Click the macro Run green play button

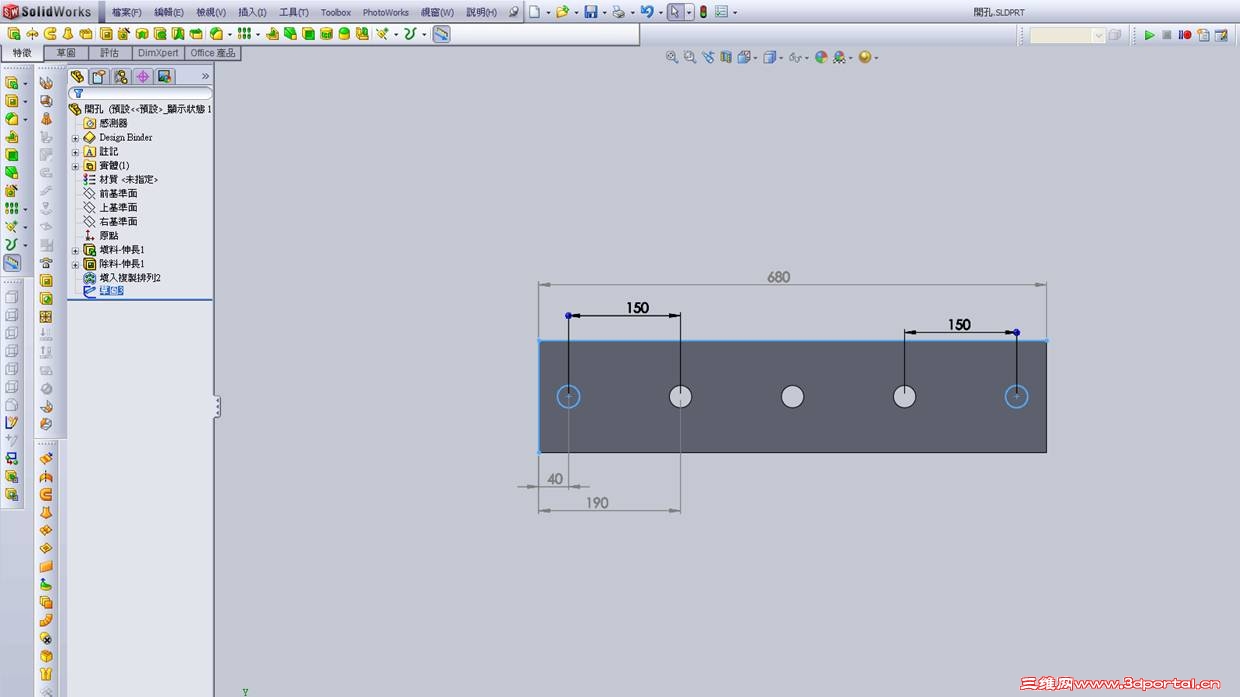tap(1149, 35)
